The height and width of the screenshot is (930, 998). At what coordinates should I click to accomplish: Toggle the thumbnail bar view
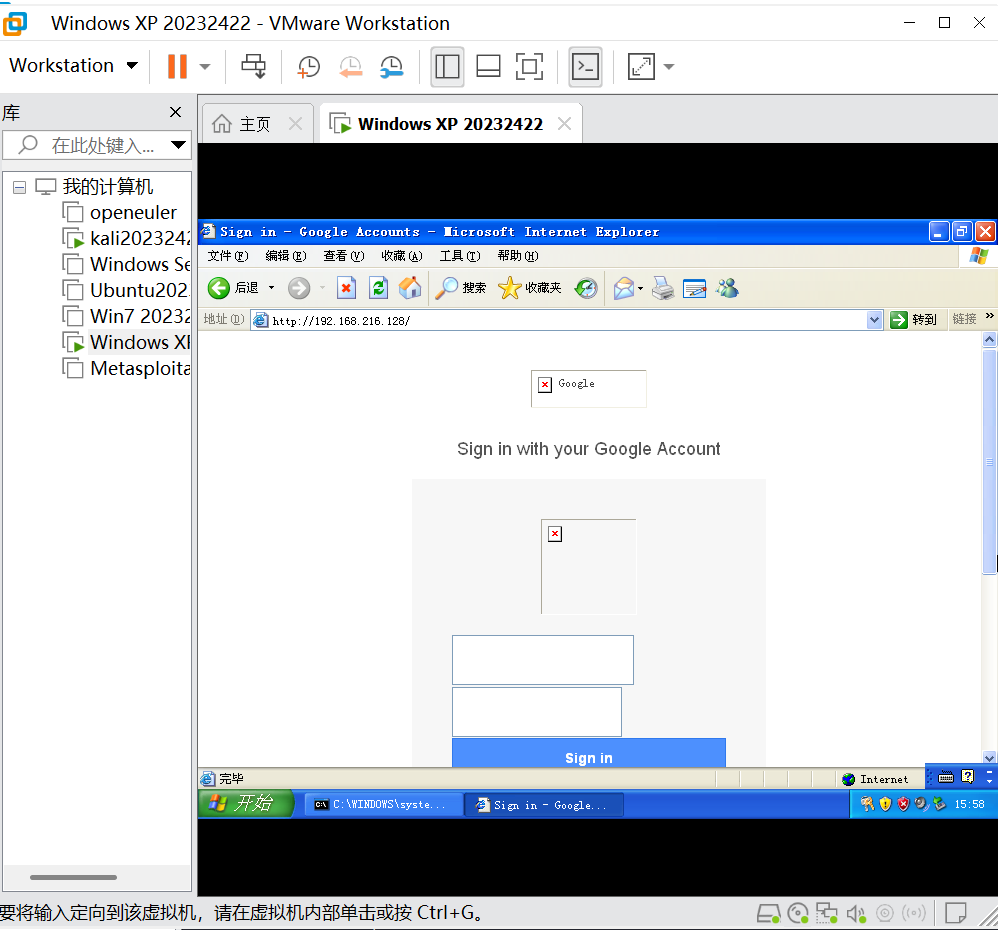pyautogui.click(x=488, y=66)
